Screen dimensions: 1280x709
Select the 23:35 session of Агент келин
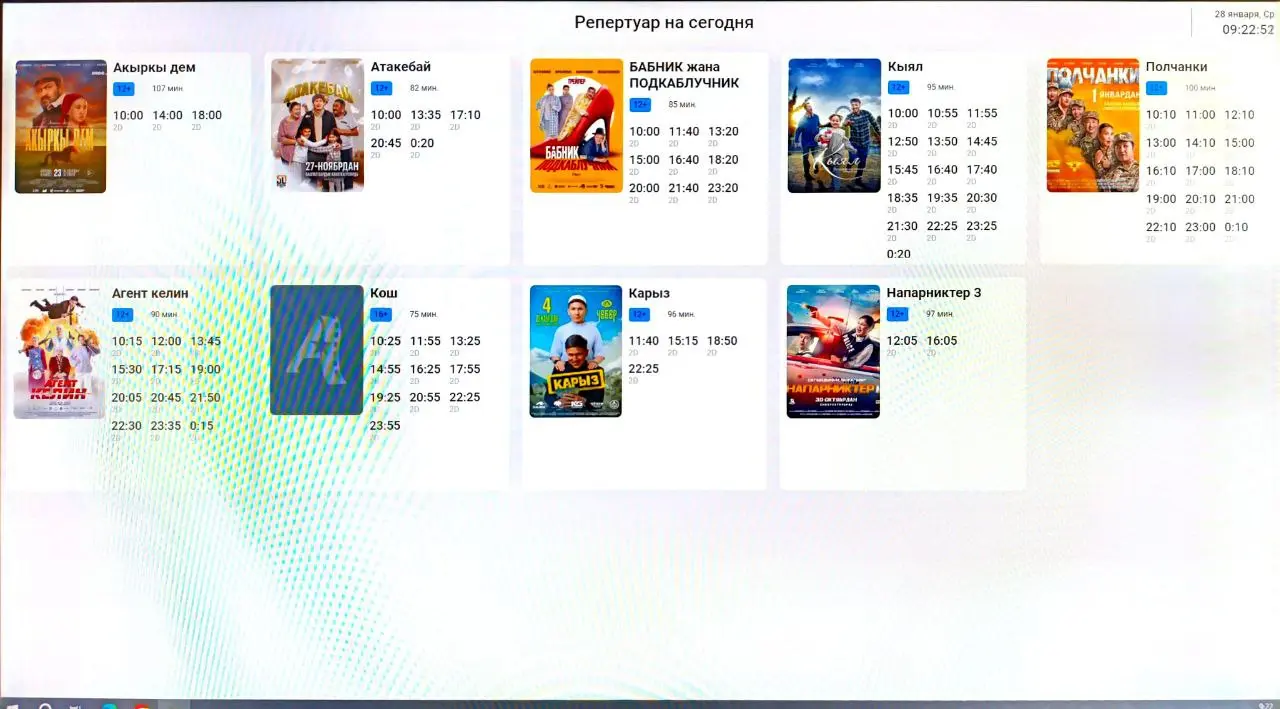[x=166, y=426]
